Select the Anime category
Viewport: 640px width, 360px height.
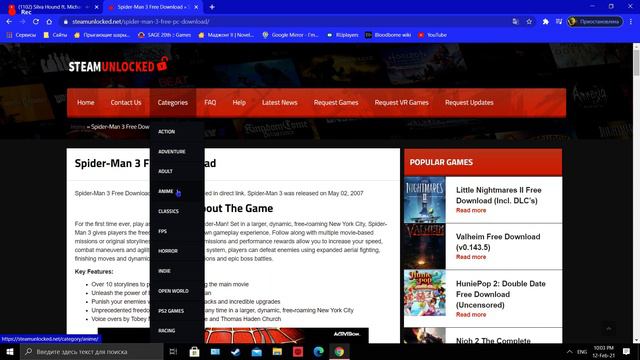click(x=166, y=191)
